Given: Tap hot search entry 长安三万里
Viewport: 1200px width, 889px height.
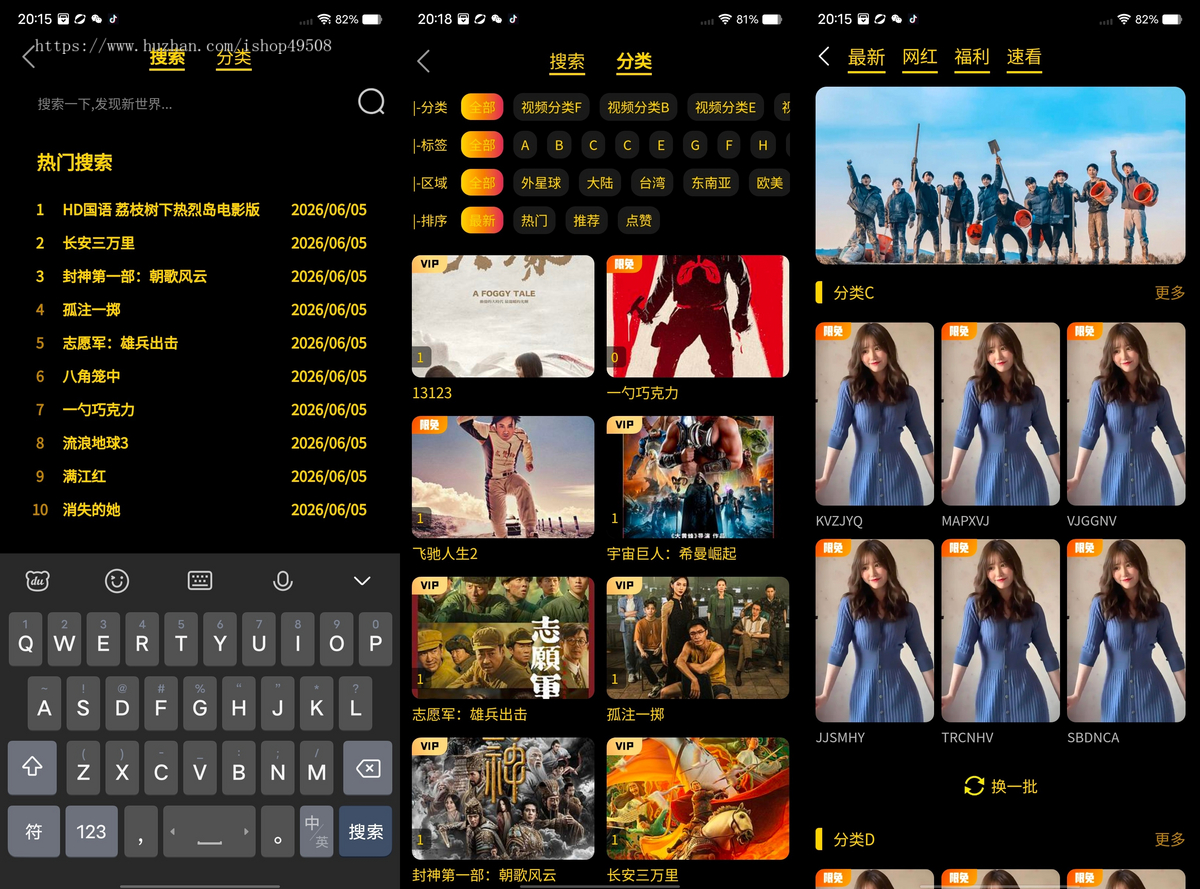Looking at the screenshot, I should [x=99, y=243].
